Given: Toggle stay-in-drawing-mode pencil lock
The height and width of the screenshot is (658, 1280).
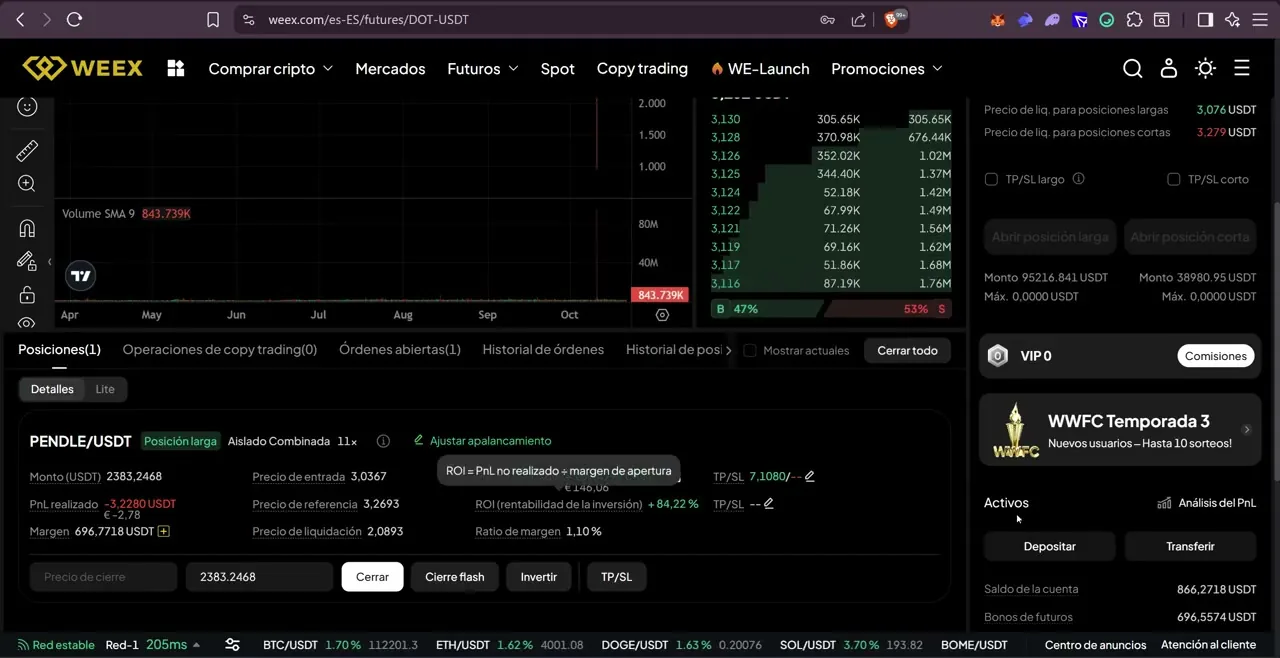Looking at the screenshot, I should click(27, 261).
